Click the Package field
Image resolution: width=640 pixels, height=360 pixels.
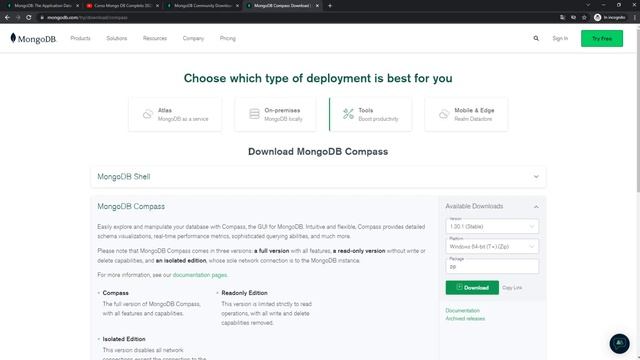492,266
